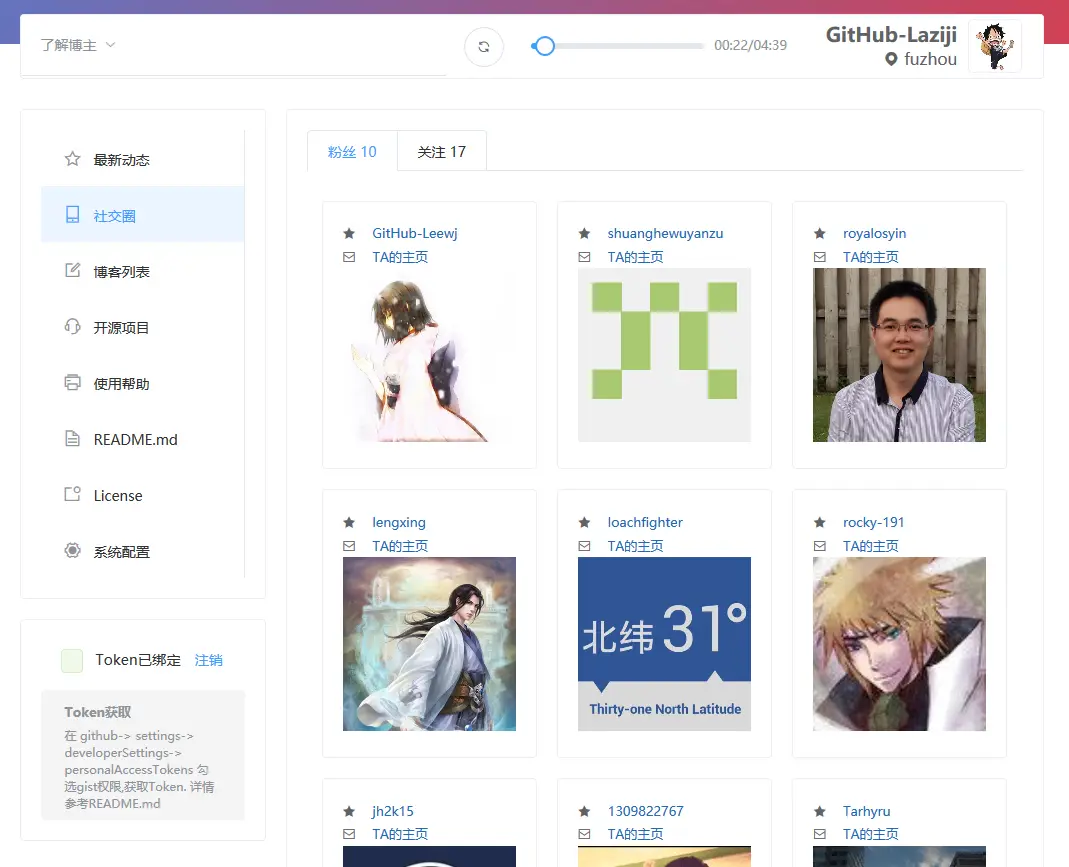Screen dimensions: 1069x867
Task: Open 社交圈 in sidebar menu
Action: (142, 215)
